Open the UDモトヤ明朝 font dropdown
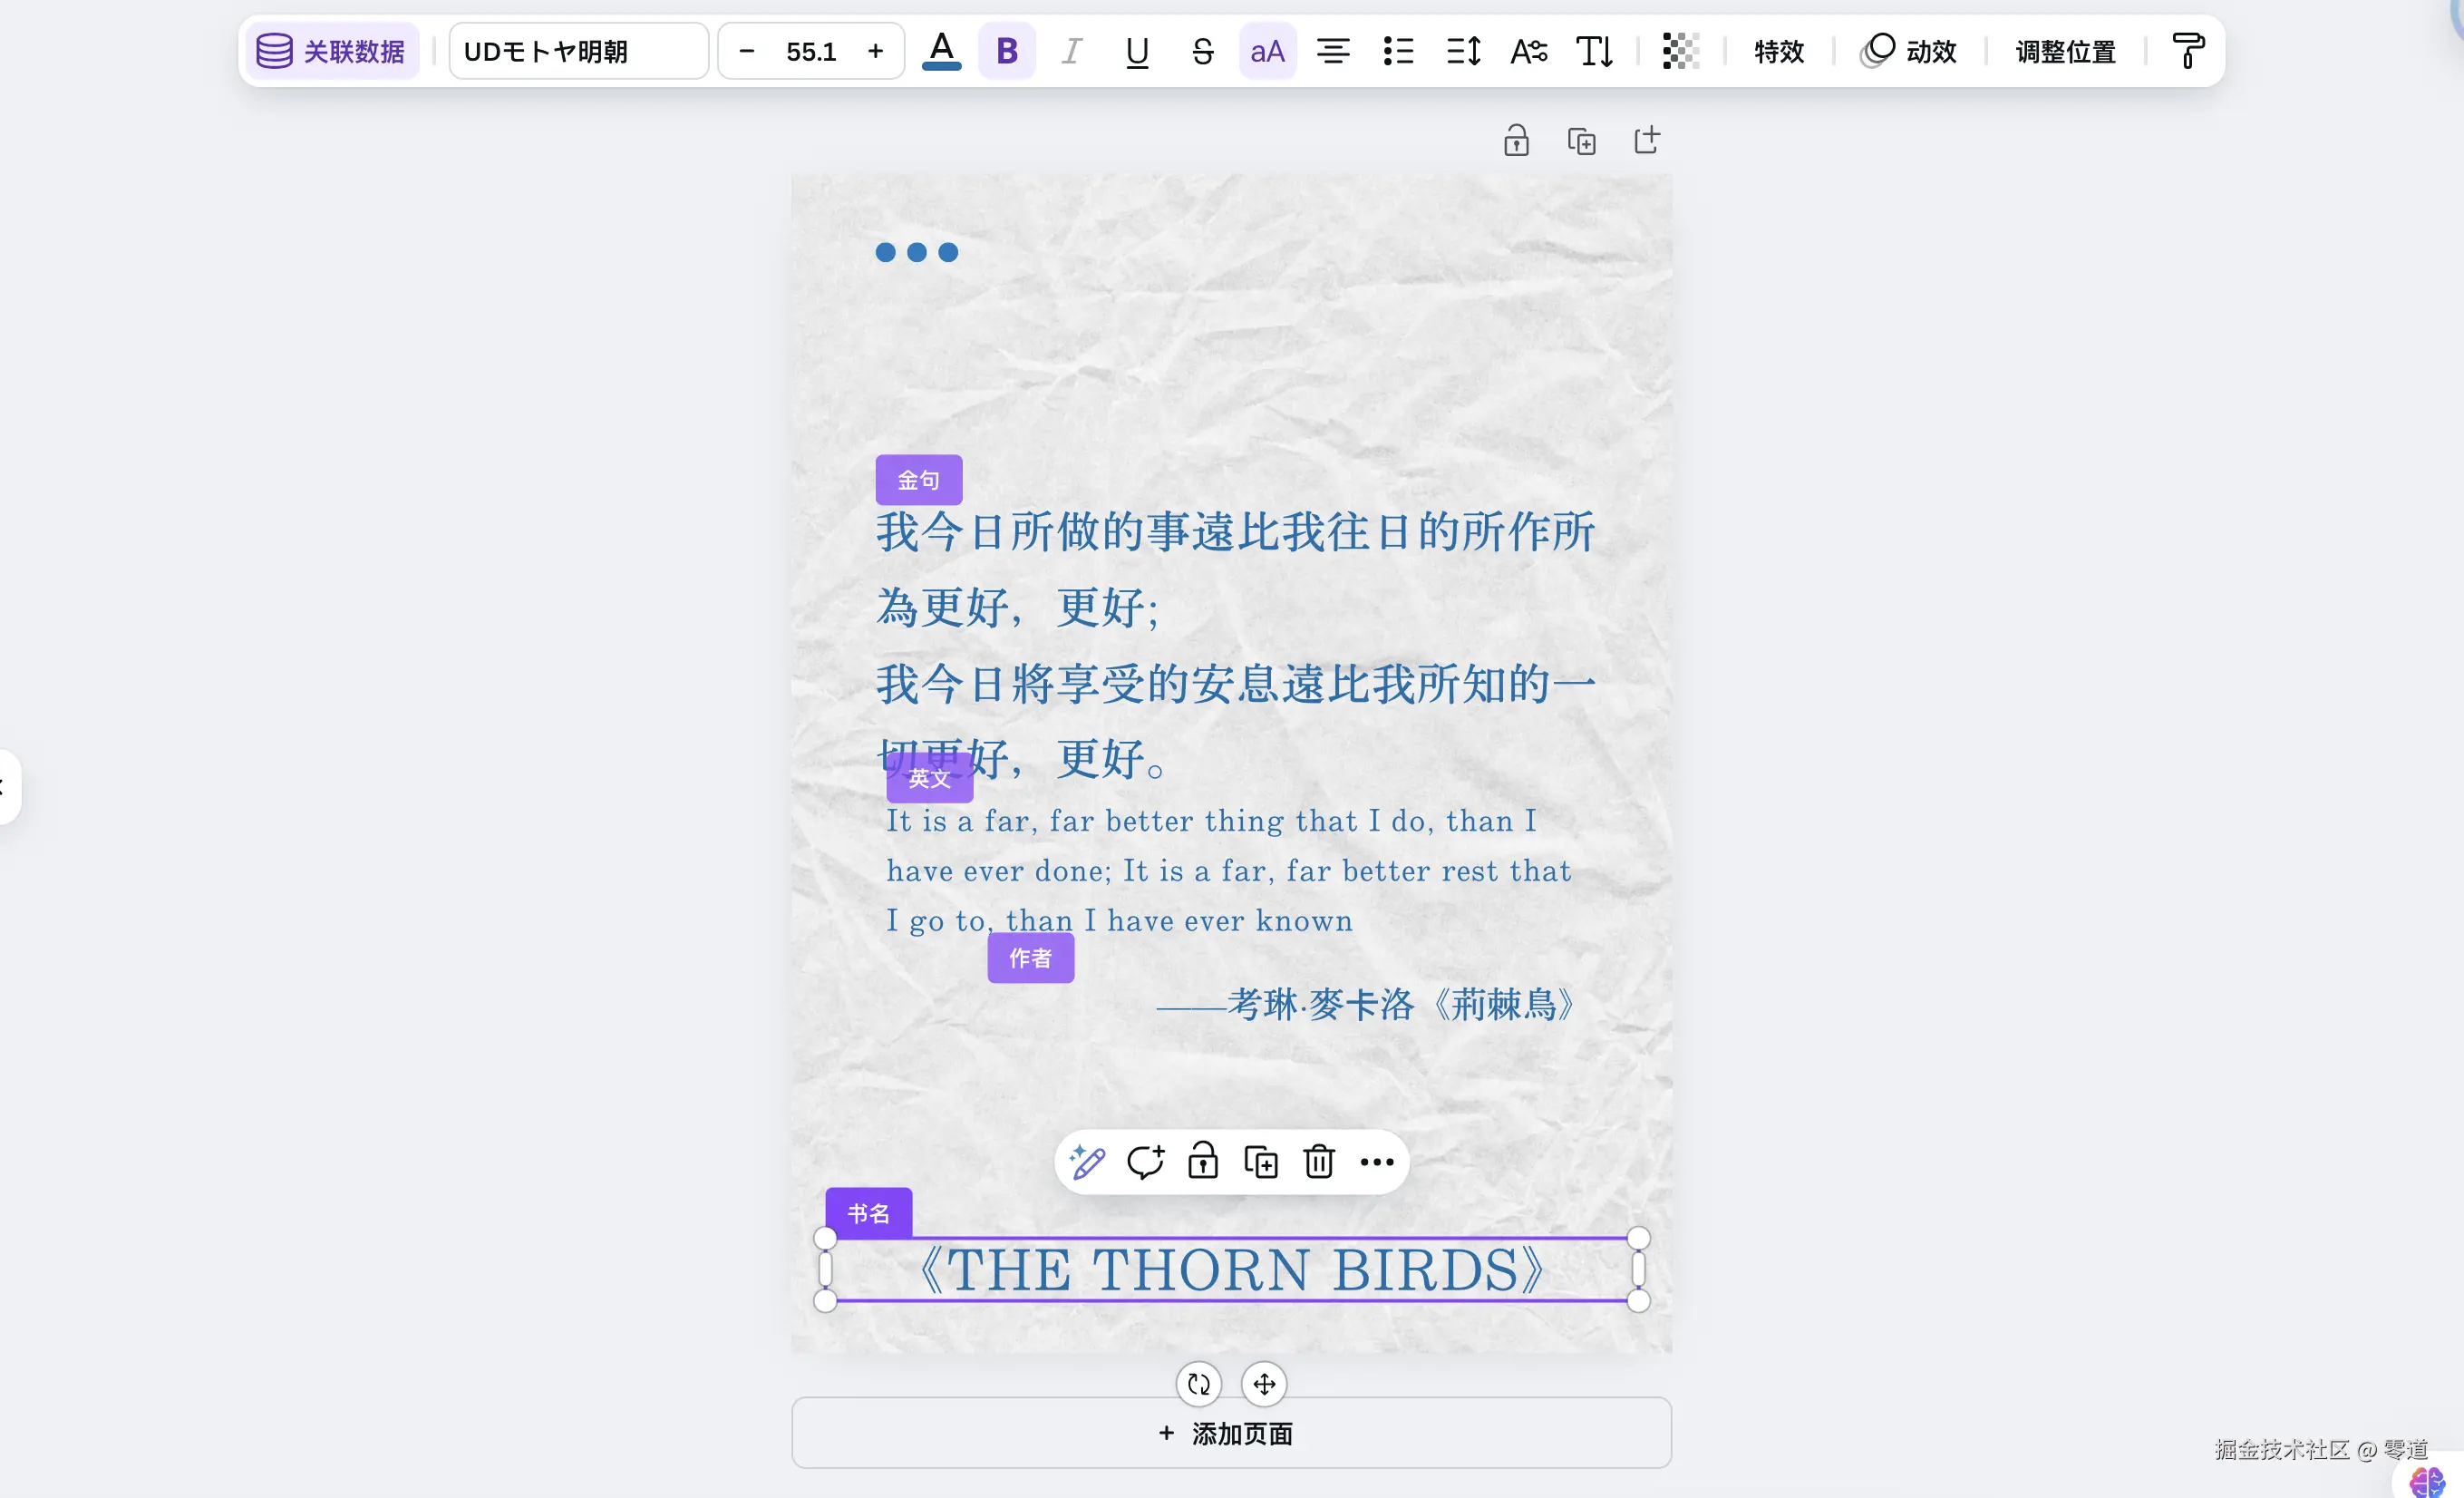Image resolution: width=2464 pixels, height=1498 pixels. [x=578, y=51]
